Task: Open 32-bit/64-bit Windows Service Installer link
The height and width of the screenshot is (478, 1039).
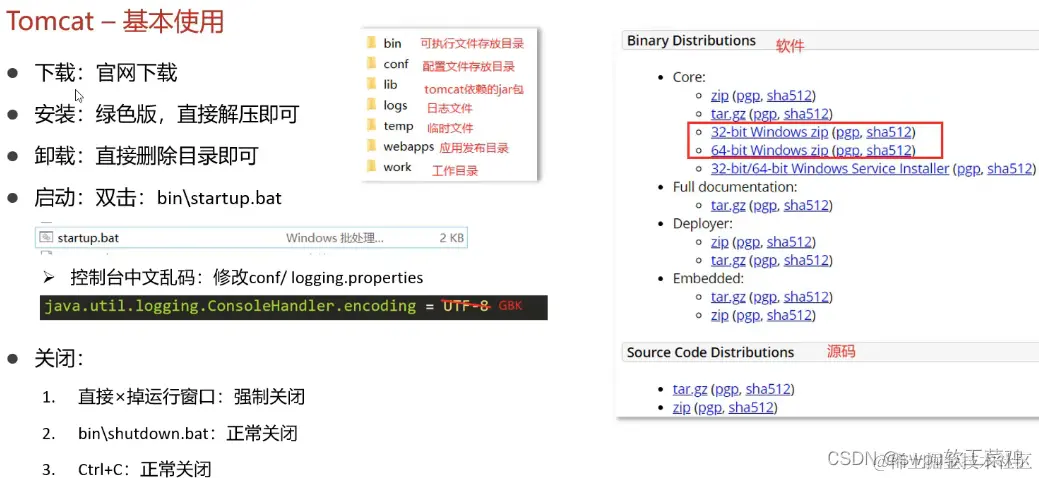Action: (x=830, y=168)
